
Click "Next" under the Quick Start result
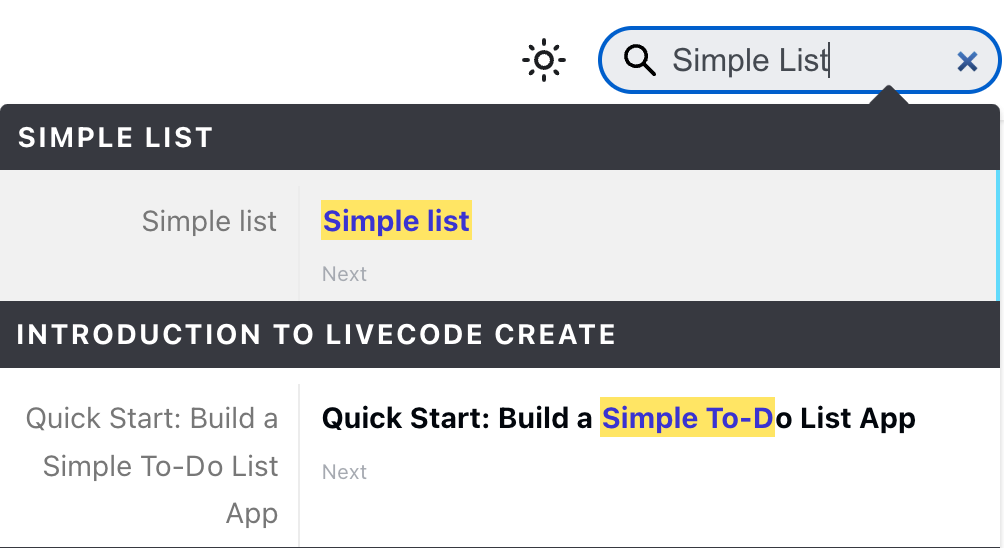point(344,472)
